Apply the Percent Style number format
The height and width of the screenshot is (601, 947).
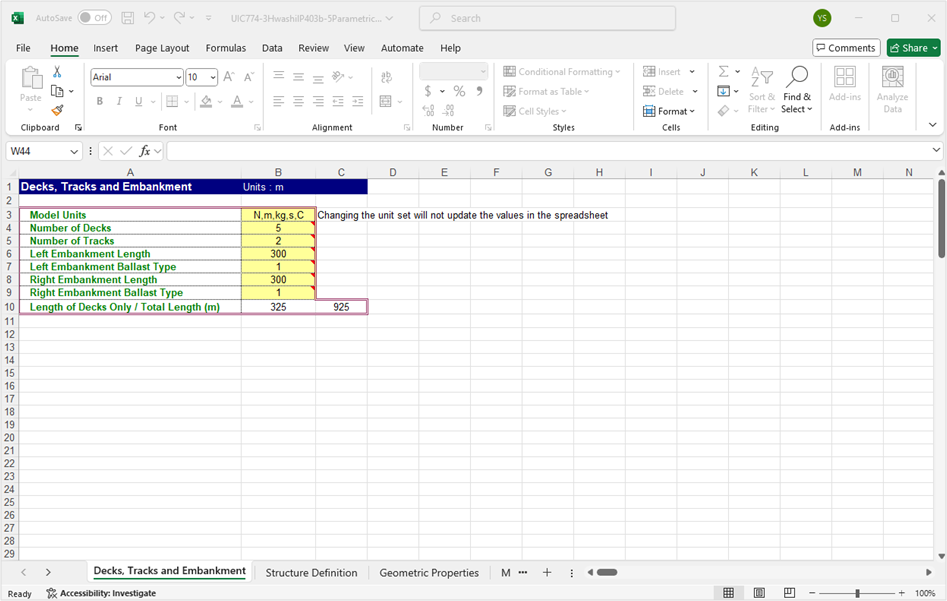[x=457, y=90]
